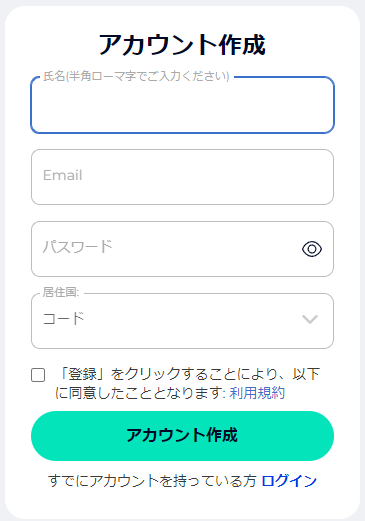Click the に同意したこととなります text line

(x=141, y=393)
